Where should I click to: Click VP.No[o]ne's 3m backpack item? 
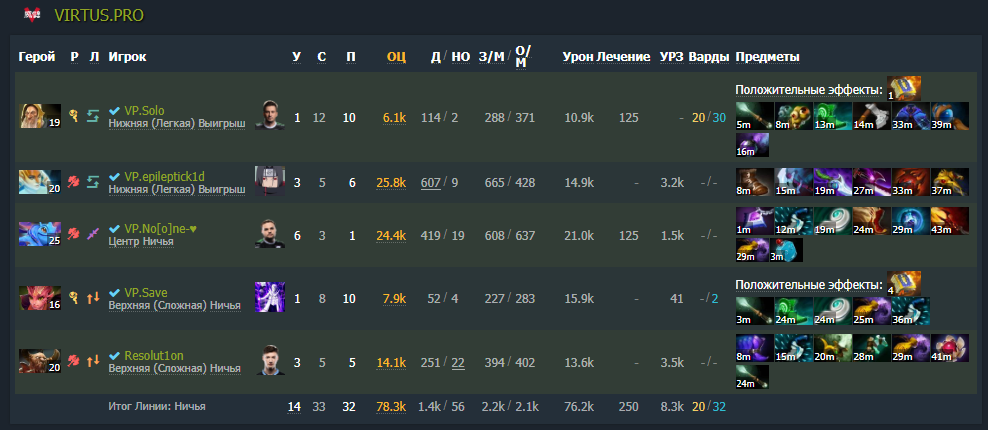pos(786,250)
